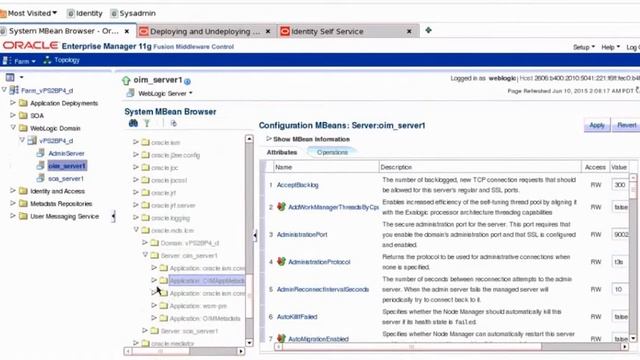Expand the Application Deployments folder
Screen dimensions: 640x360
(13, 103)
